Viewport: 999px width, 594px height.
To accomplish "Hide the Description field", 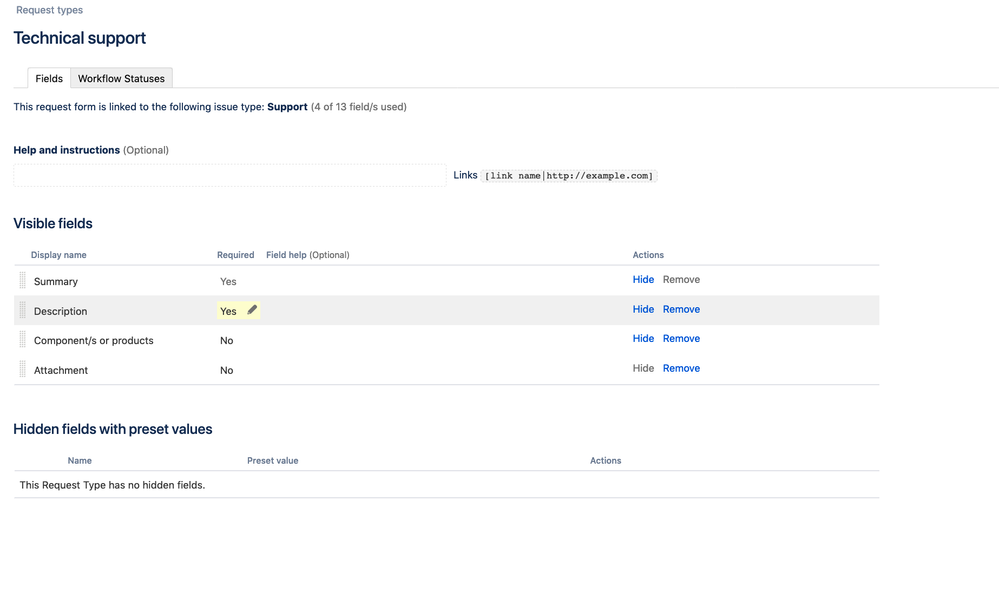I will (x=643, y=309).
